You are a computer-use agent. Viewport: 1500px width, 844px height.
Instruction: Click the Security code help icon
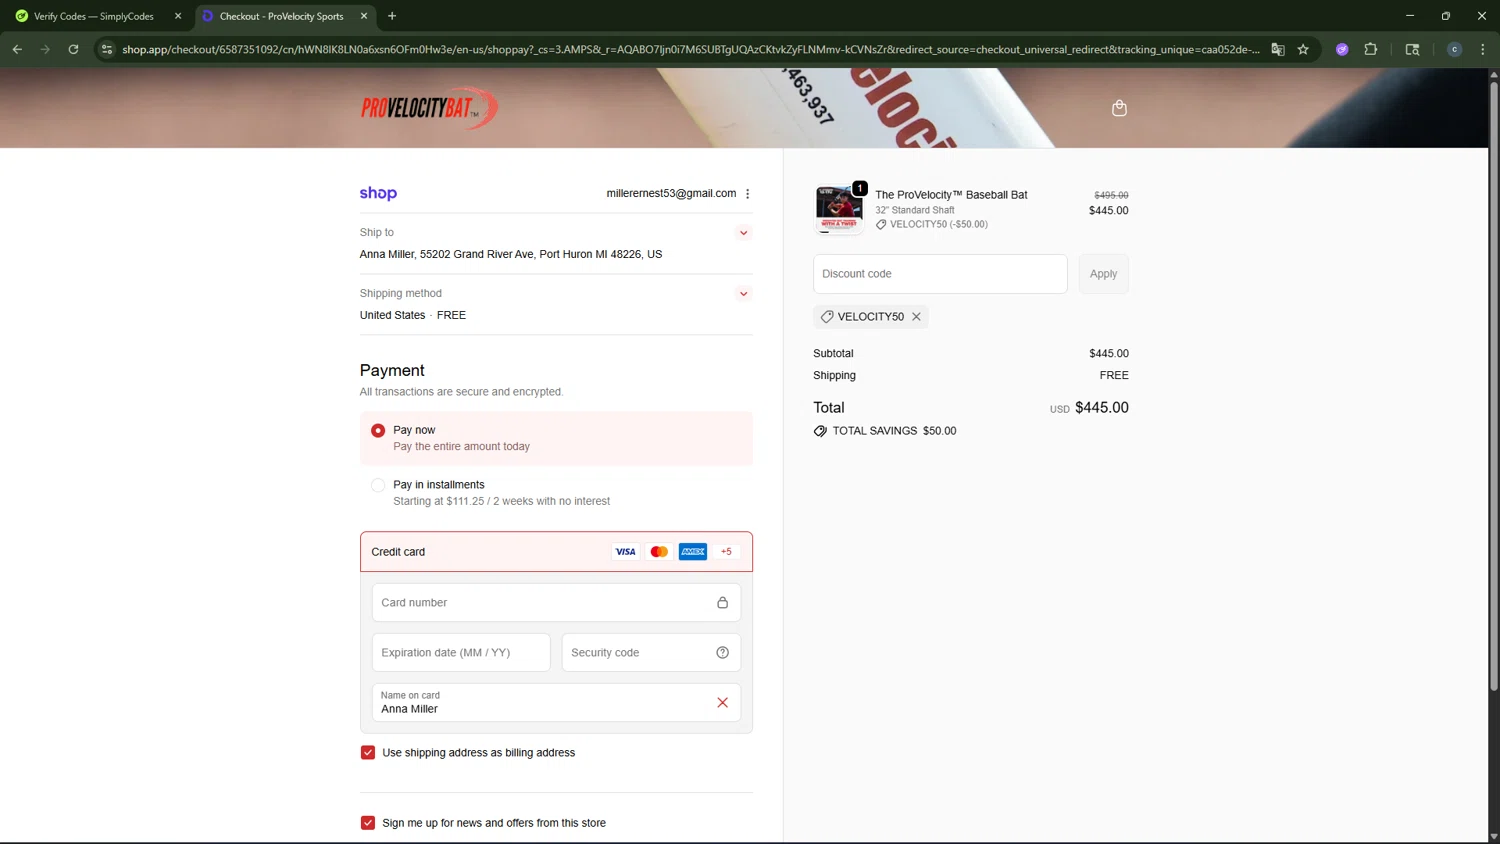pos(722,653)
